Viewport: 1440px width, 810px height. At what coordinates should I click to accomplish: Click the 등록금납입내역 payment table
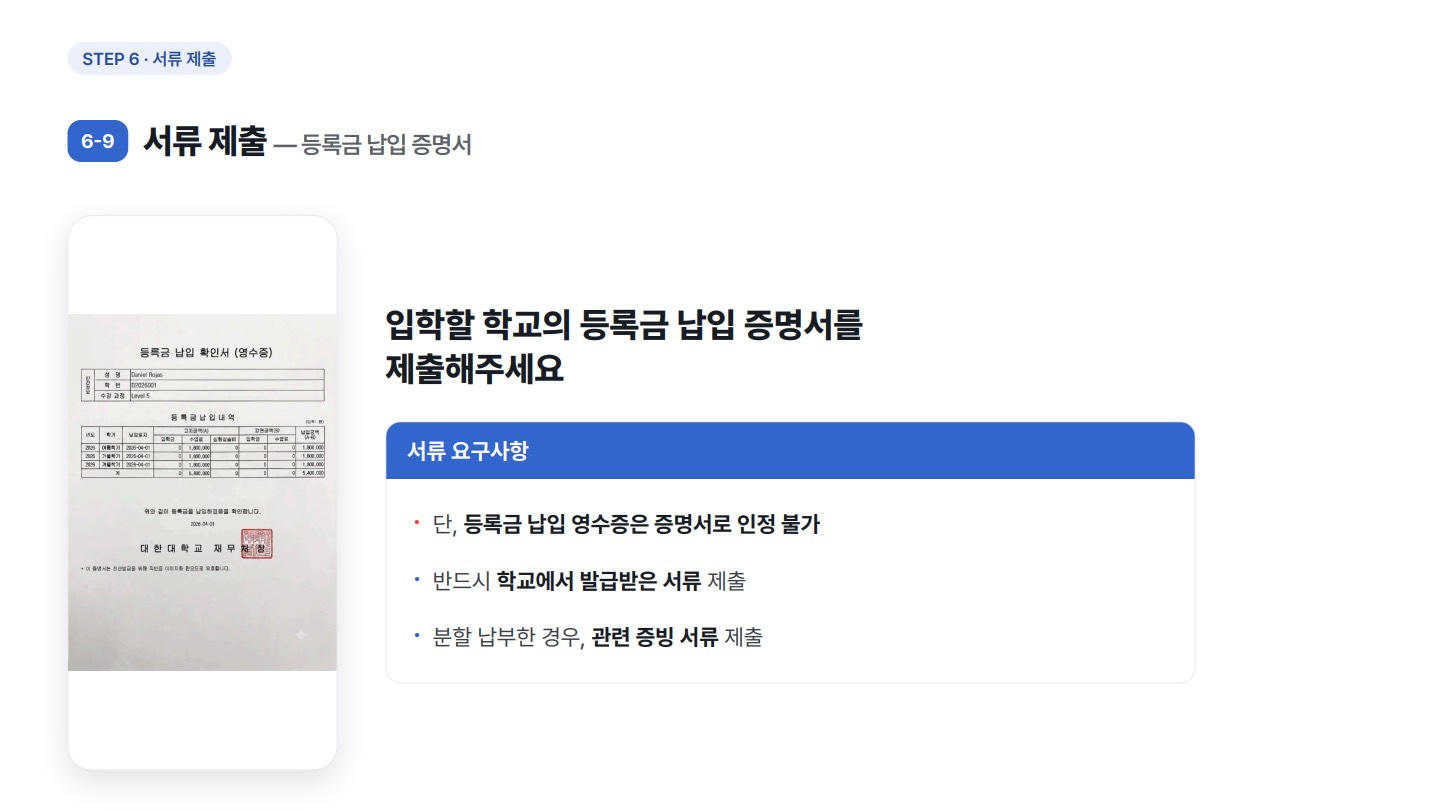point(203,451)
